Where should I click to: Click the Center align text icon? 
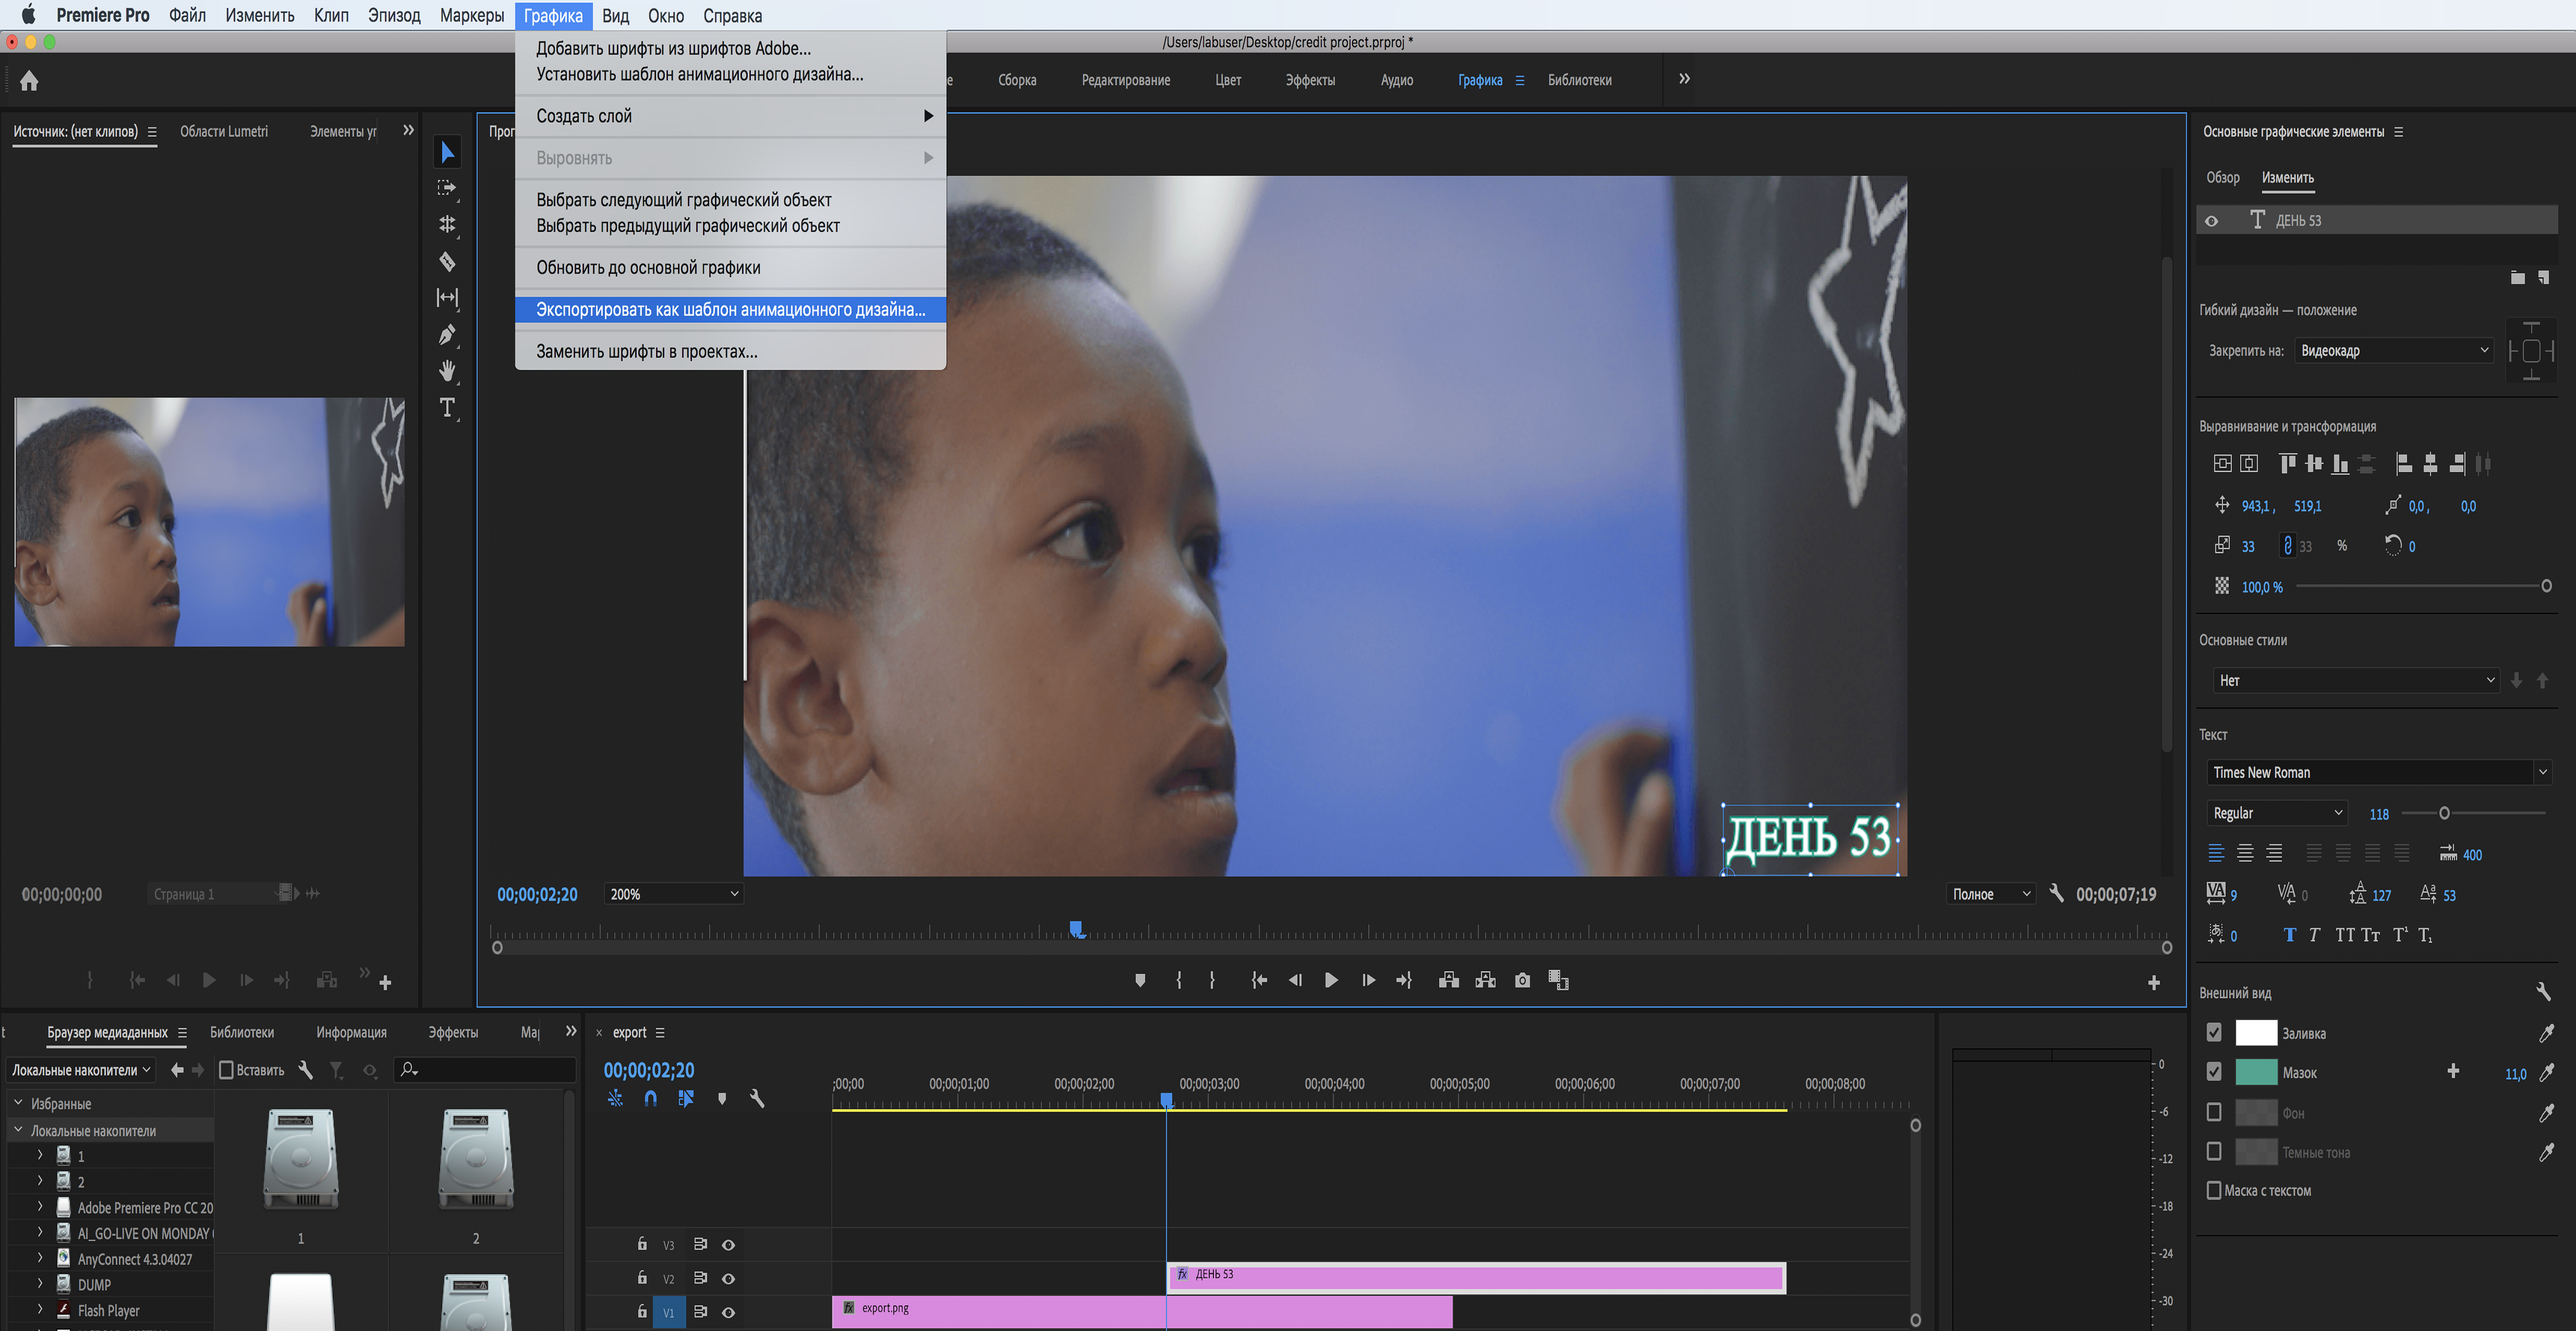pyautogui.click(x=2245, y=853)
